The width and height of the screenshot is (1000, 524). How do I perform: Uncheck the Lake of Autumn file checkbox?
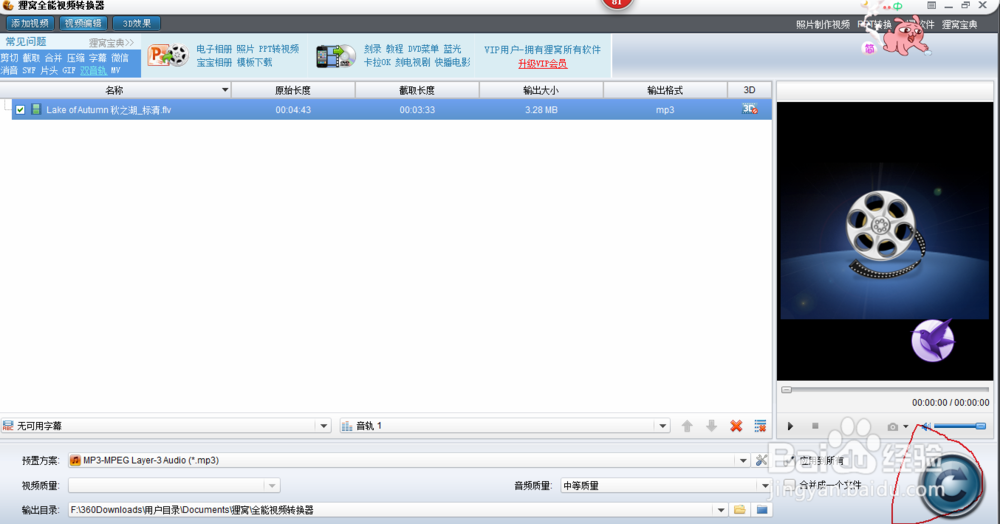[x=20, y=110]
